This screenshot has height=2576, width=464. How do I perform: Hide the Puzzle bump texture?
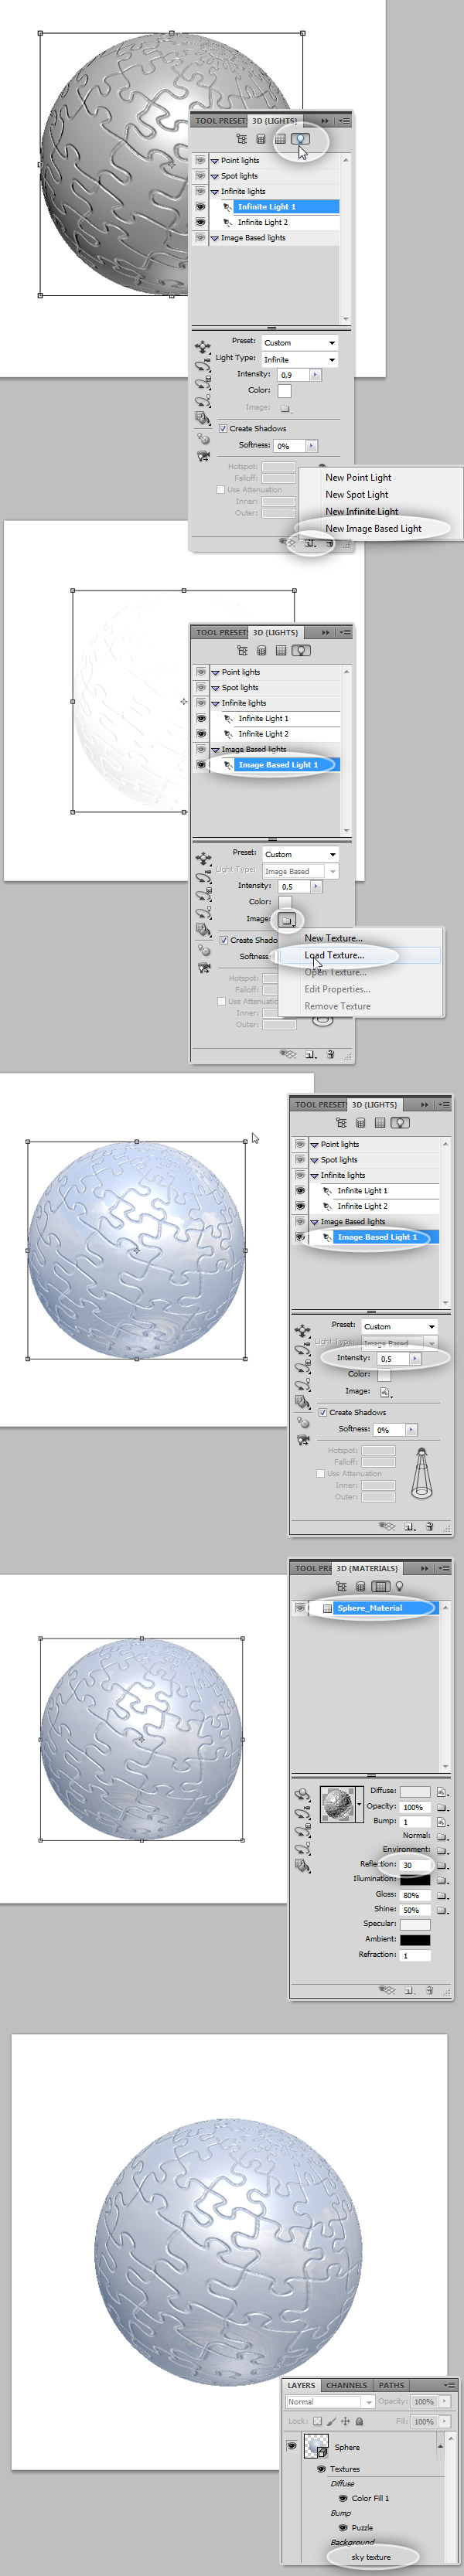pyautogui.click(x=343, y=2528)
